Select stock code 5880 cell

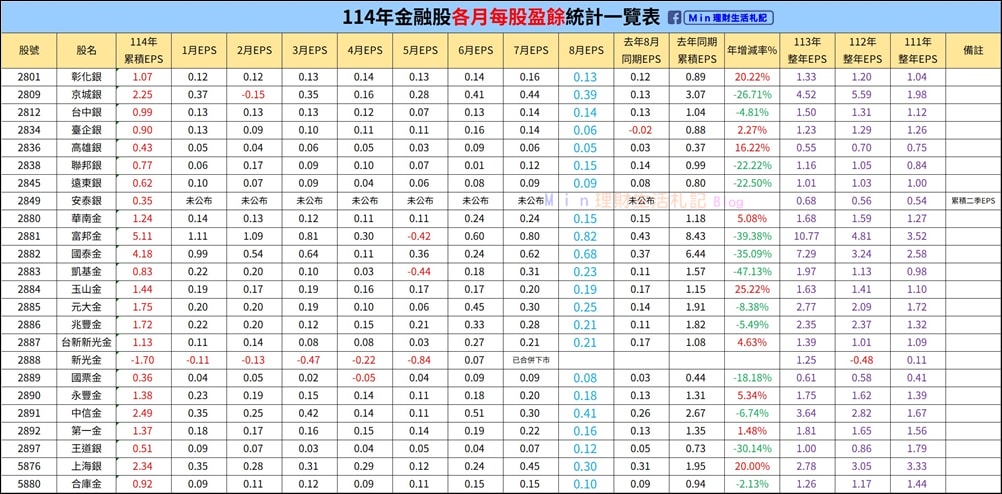click(29, 484)
